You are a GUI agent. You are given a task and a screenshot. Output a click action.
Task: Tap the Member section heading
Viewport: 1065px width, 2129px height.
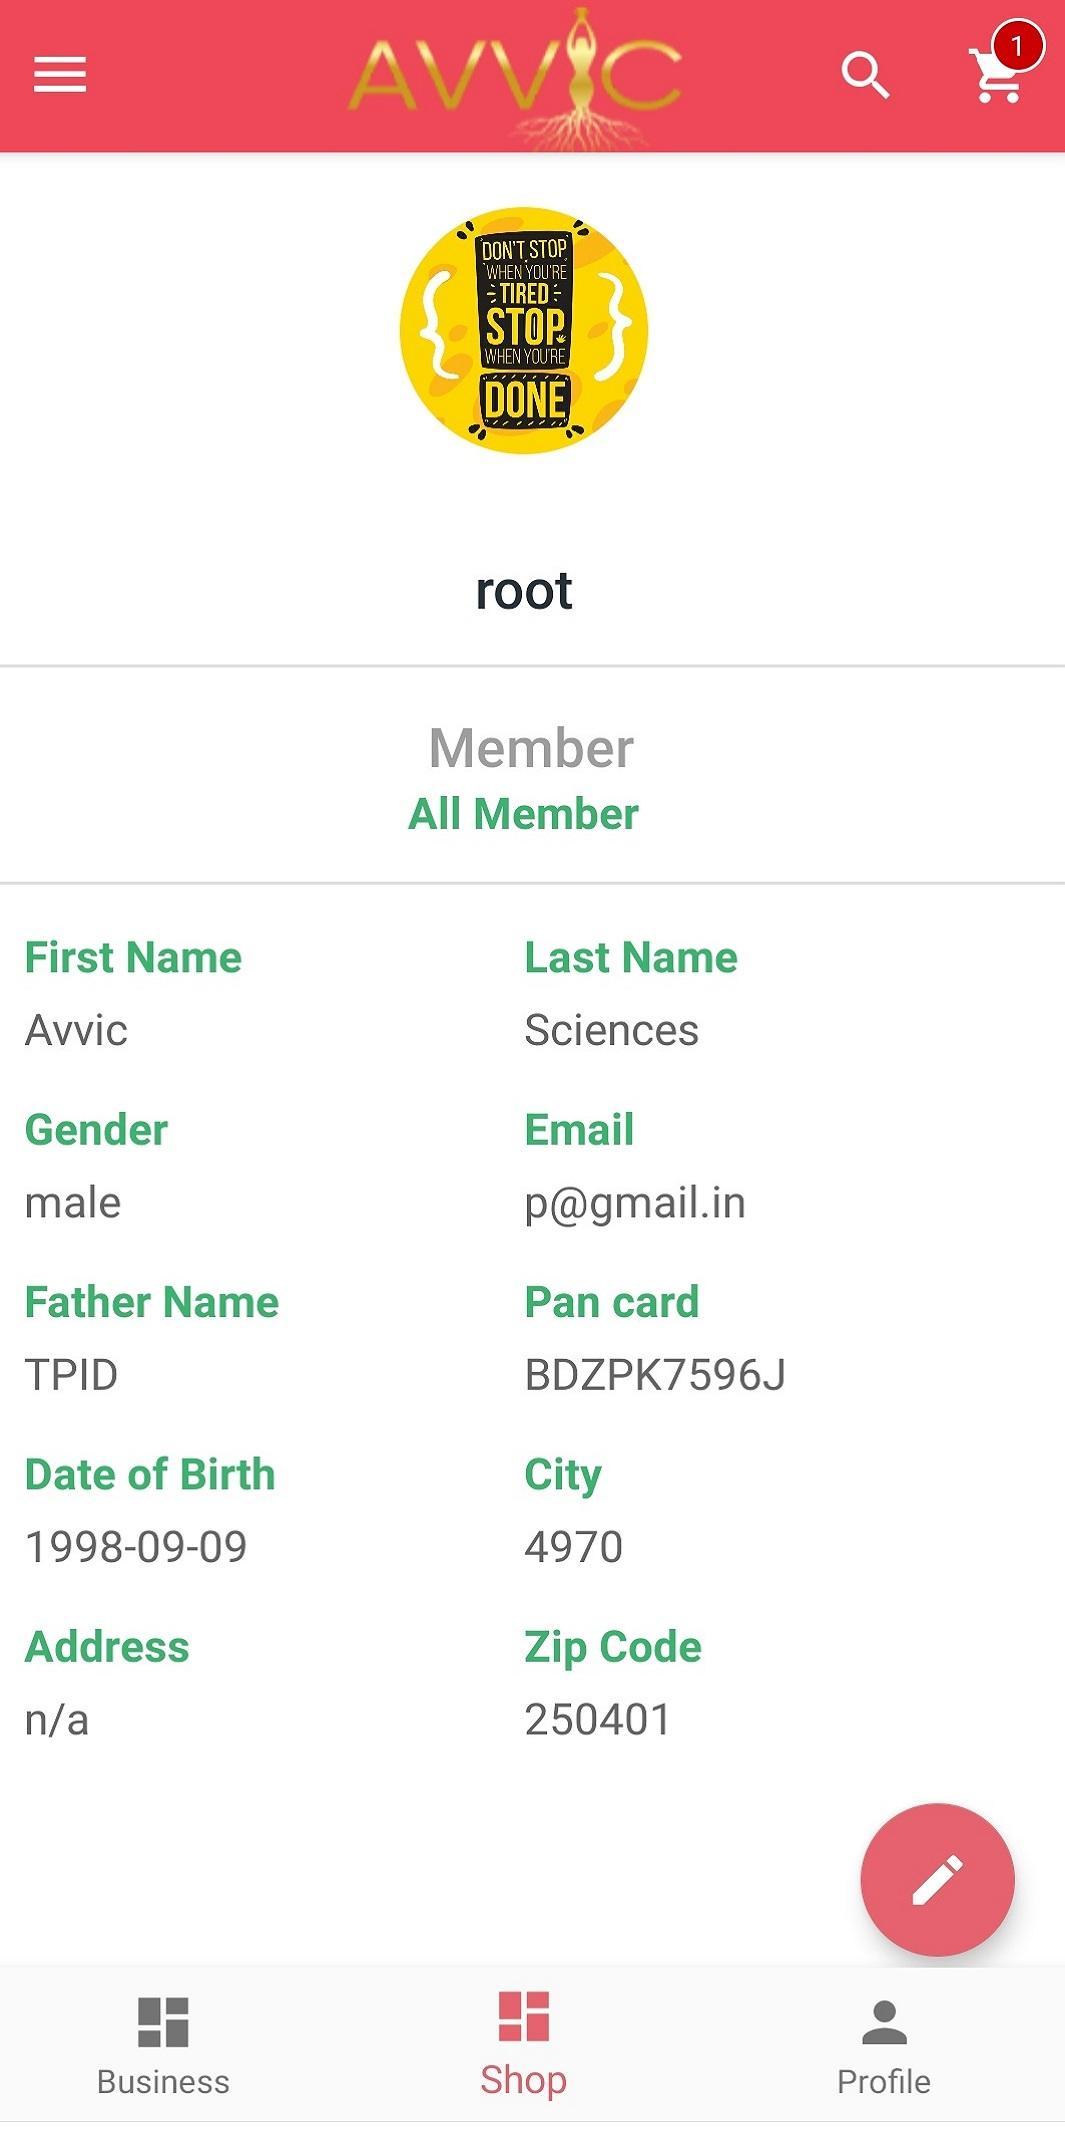click(x=531, y=748)
